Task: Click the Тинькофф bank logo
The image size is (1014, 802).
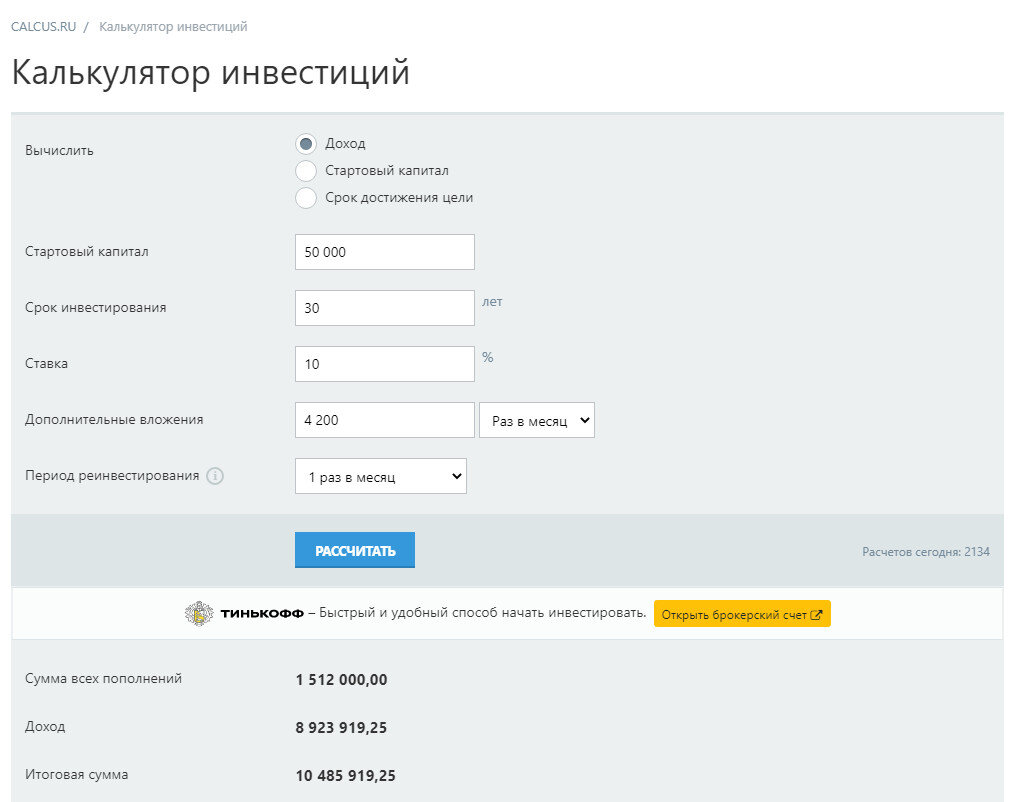Action: [200, 613]
